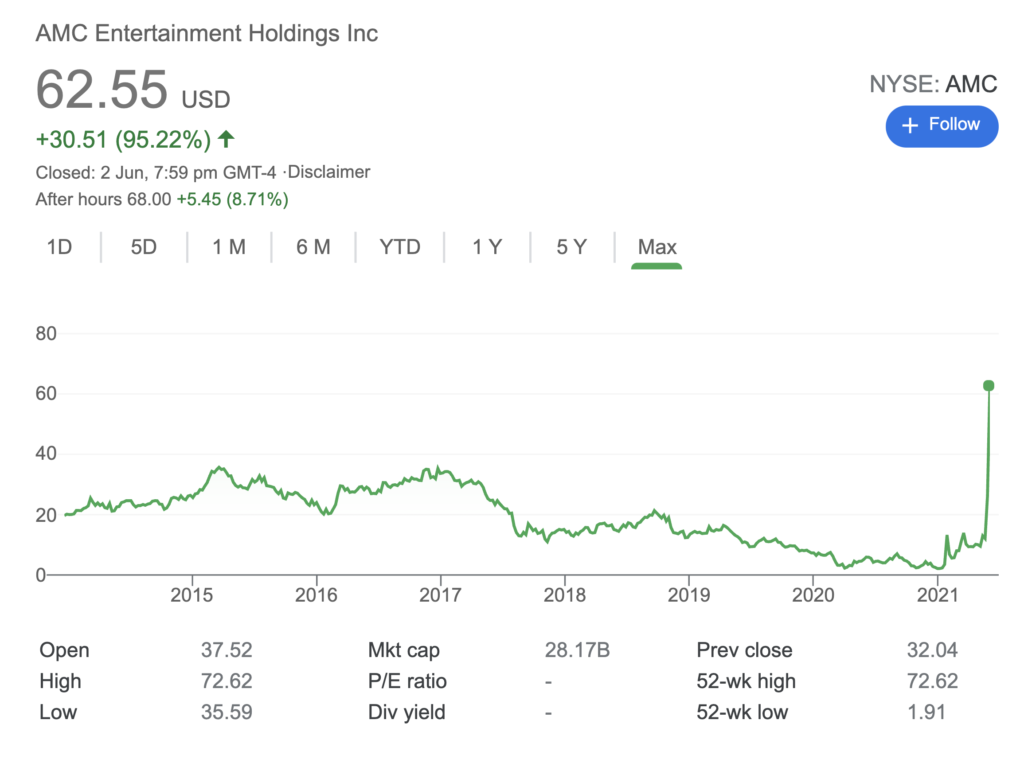1024x767 pixels.
Task: Click the 20 label on price axis
Action: (x=46, y=515)
